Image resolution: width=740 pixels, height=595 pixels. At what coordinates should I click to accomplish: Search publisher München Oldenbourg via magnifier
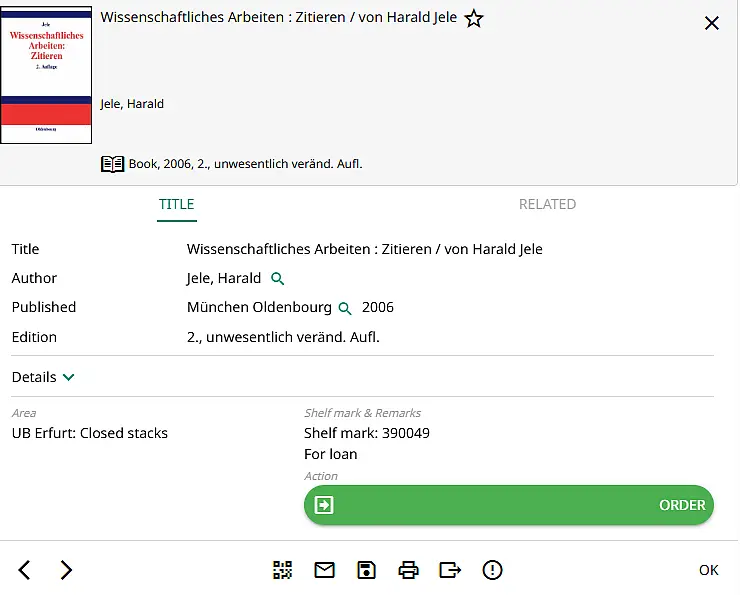pyautogui.click(x=346, y=308)
